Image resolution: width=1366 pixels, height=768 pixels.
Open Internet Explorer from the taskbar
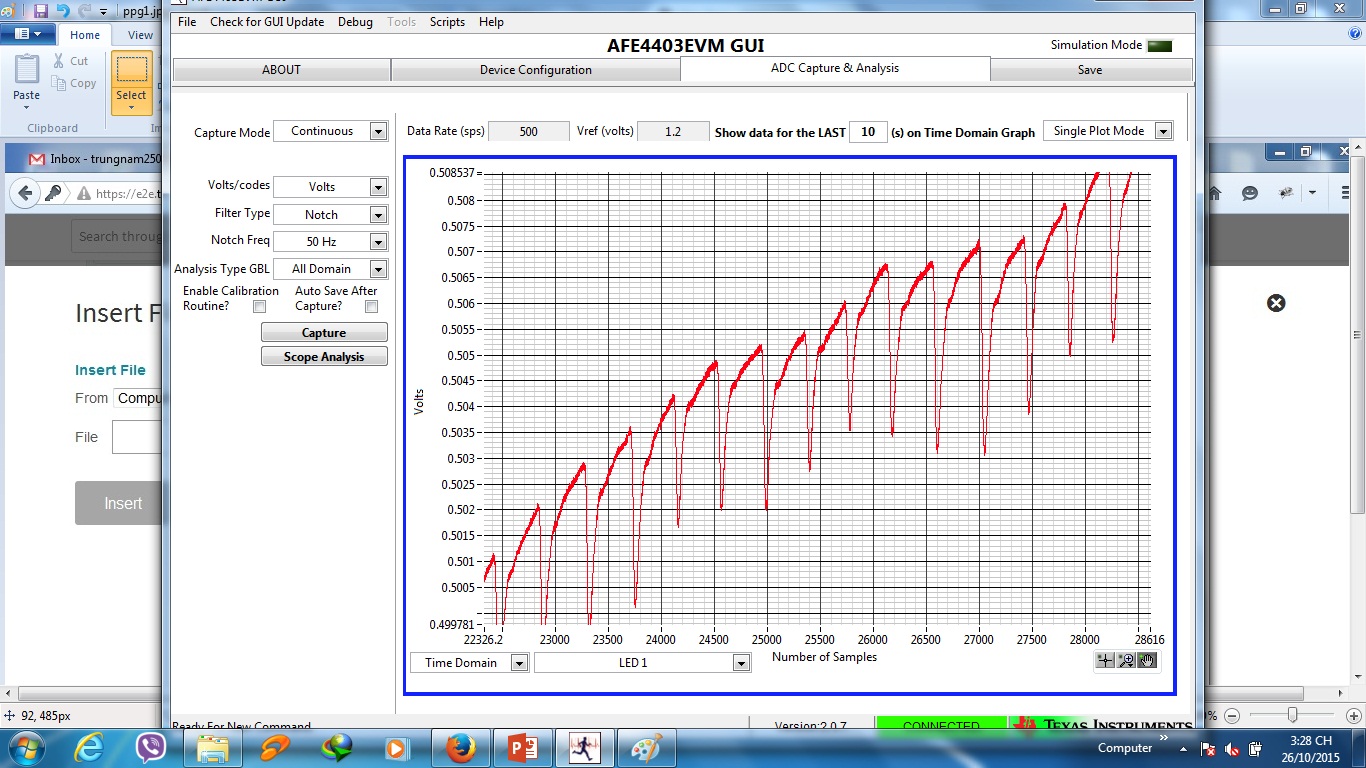[90, 747]
